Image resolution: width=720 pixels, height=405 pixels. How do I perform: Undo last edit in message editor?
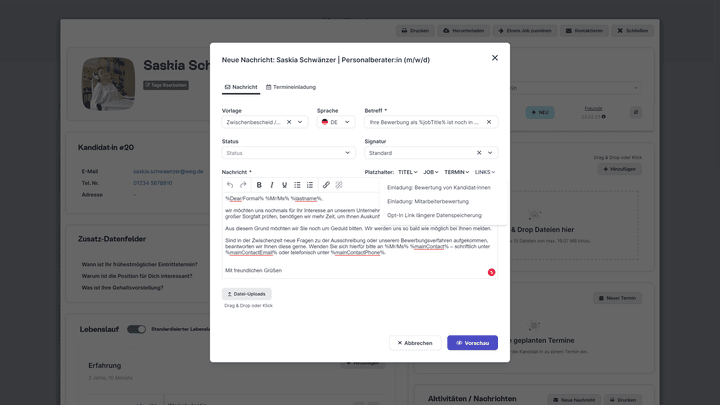[230, 185]
